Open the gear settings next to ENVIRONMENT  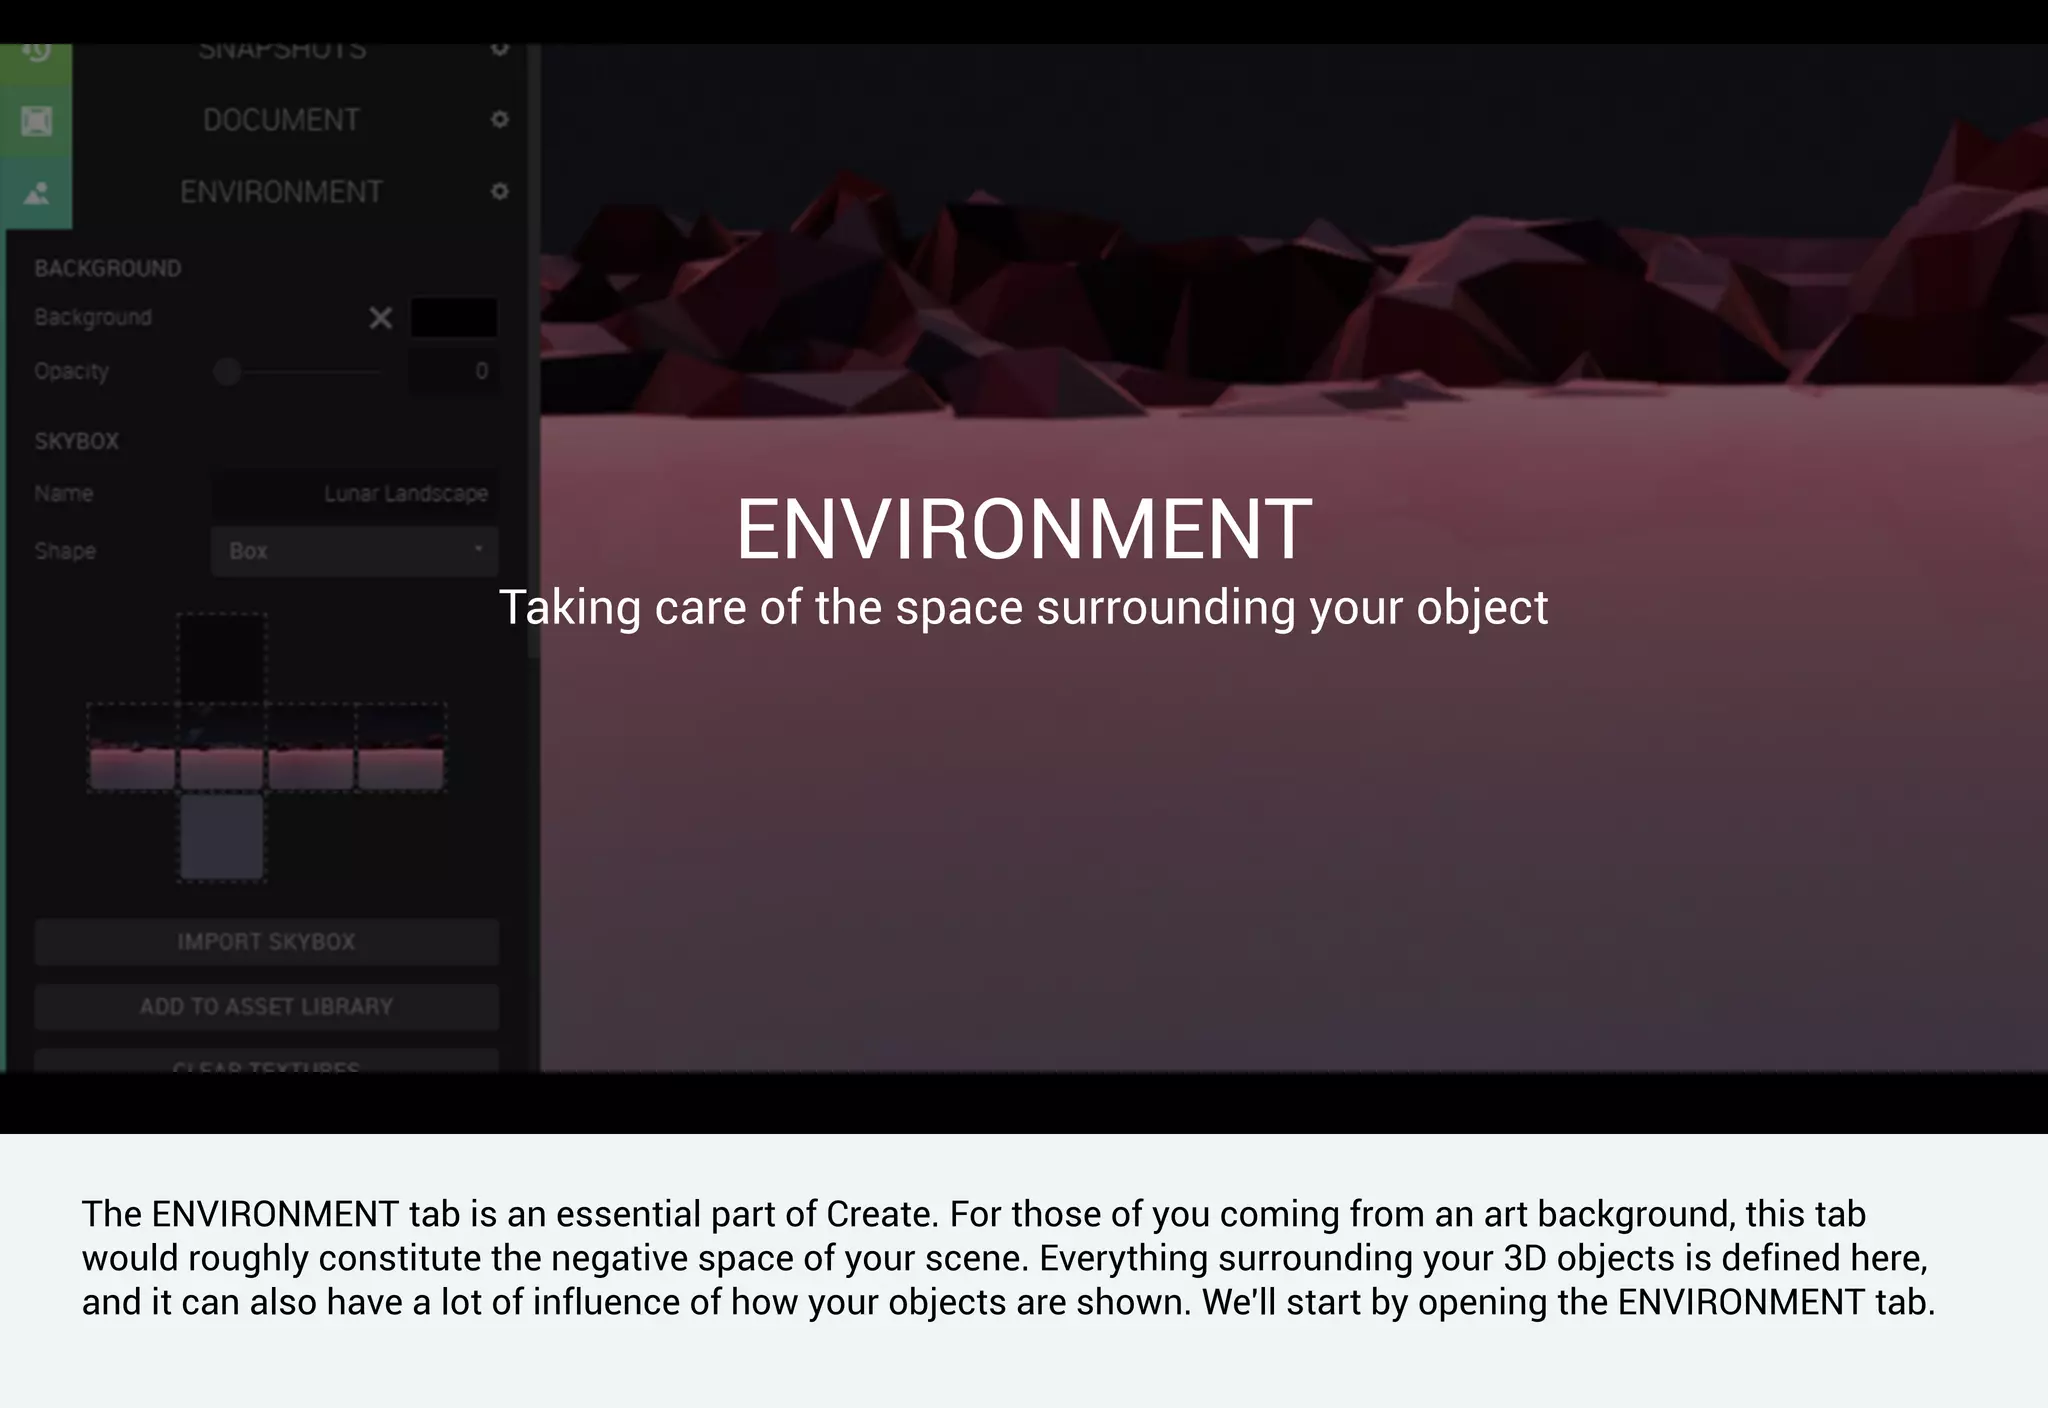tap(500, 191)
